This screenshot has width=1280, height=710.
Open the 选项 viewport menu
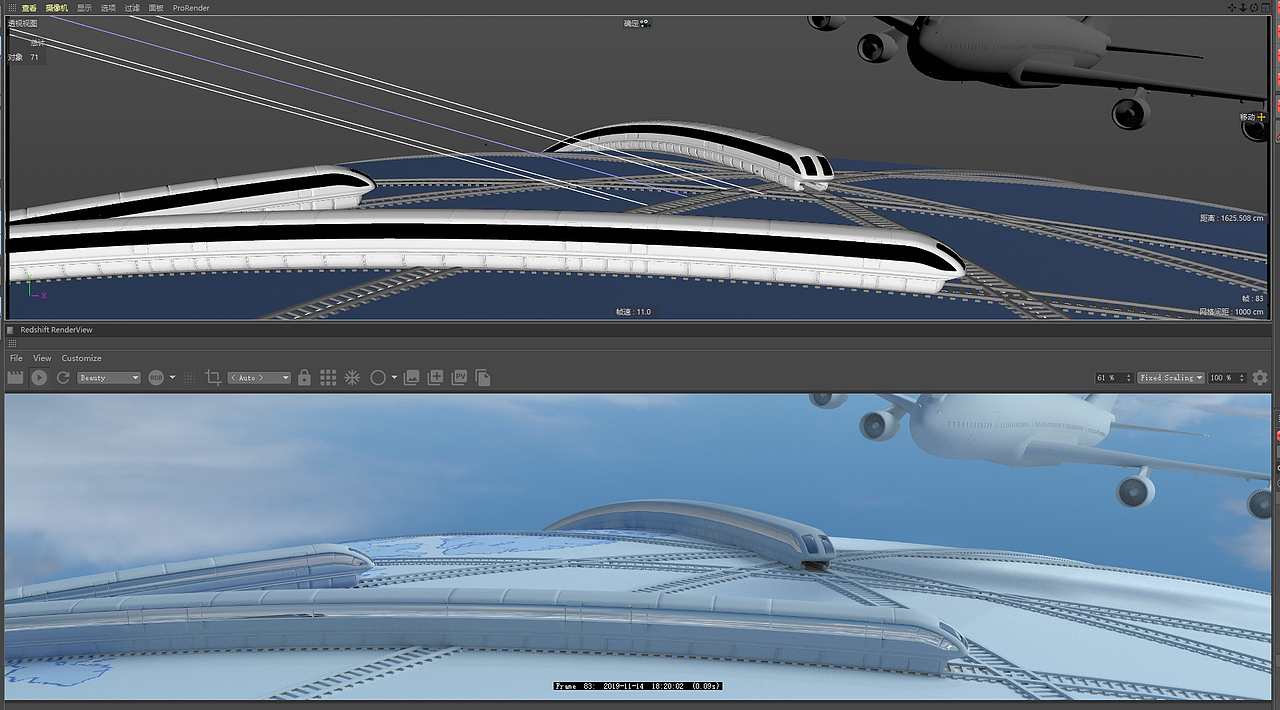click(108, 8)
